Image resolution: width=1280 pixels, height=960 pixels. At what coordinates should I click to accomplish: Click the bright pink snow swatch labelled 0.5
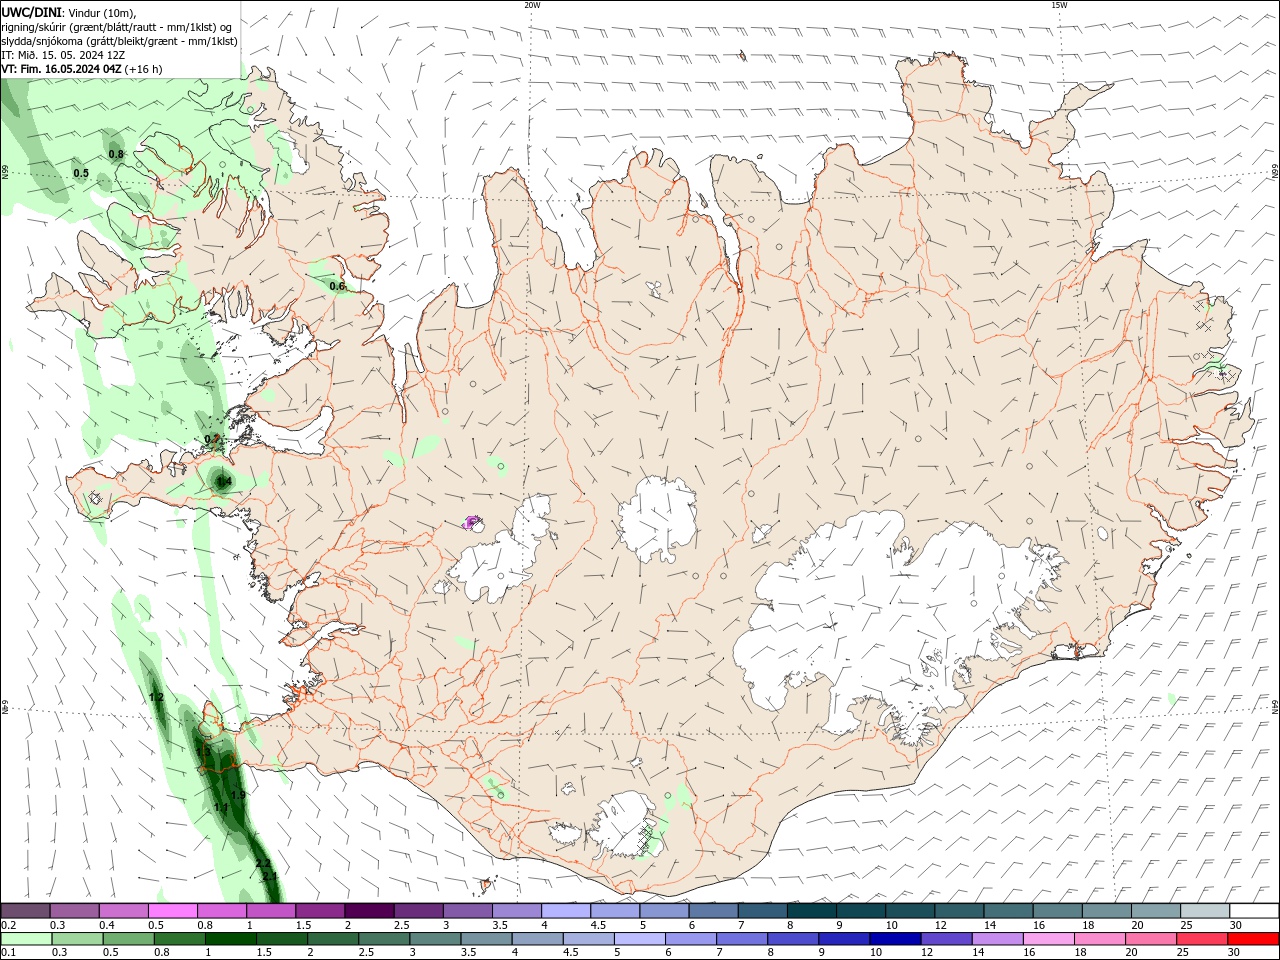[x=172, y=911]
